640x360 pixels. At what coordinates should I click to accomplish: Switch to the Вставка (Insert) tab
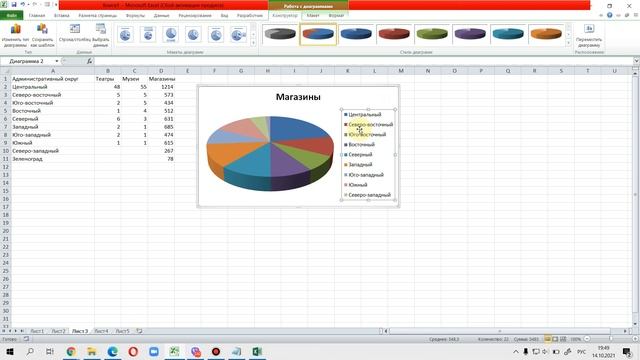coord(62,16)
